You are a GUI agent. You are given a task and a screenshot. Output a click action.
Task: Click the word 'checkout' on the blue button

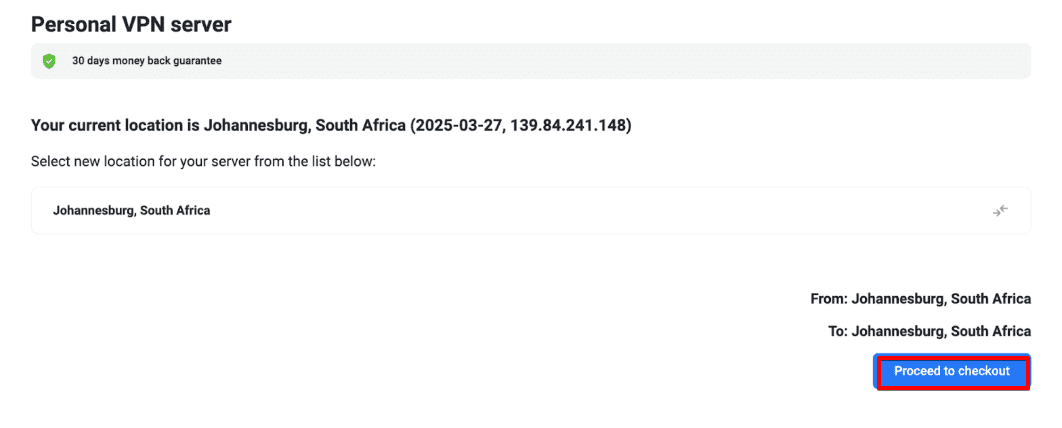point(984,372)
